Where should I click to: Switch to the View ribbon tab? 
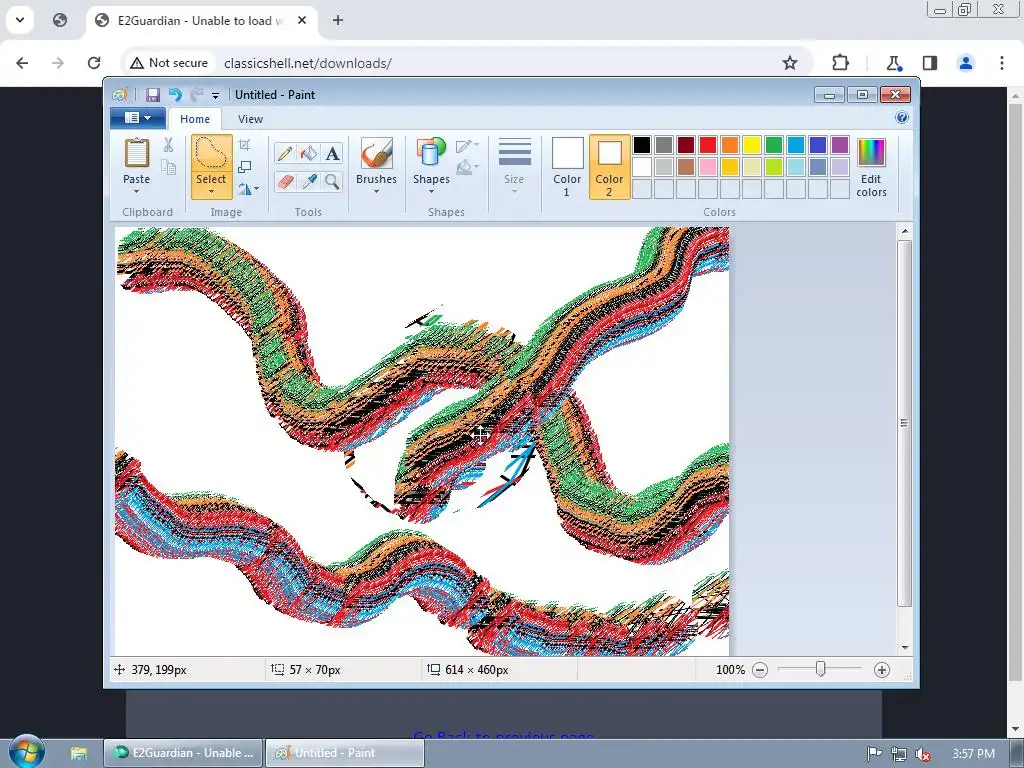250,119
